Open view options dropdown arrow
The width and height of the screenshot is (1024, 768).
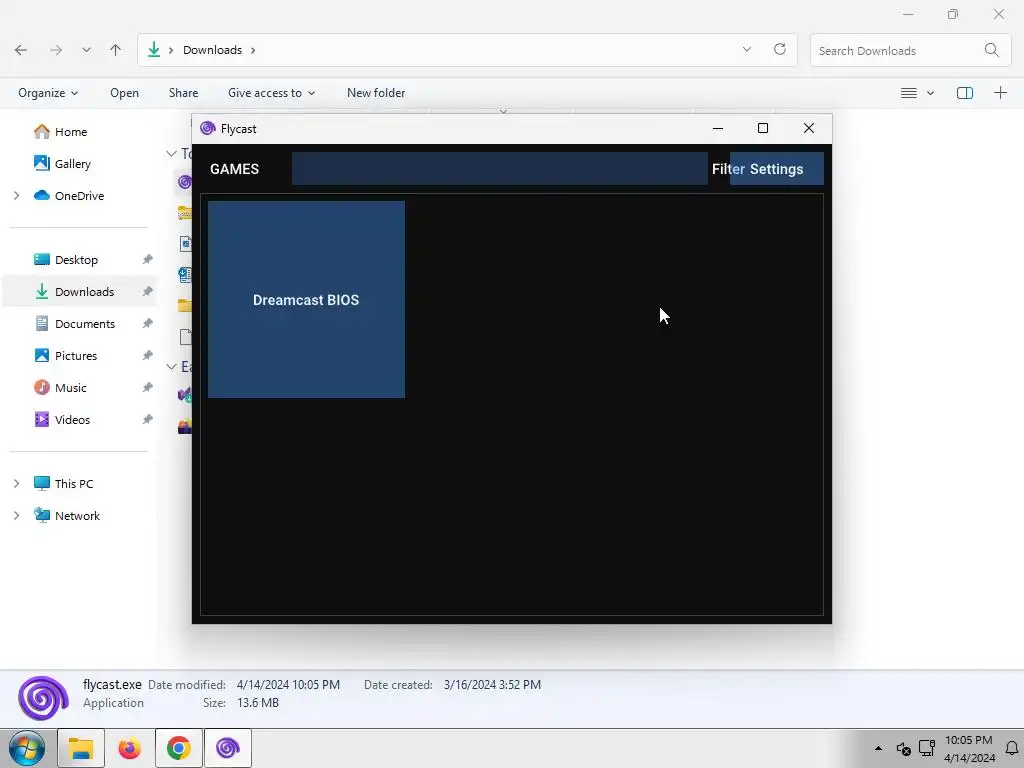coord(931,93)
